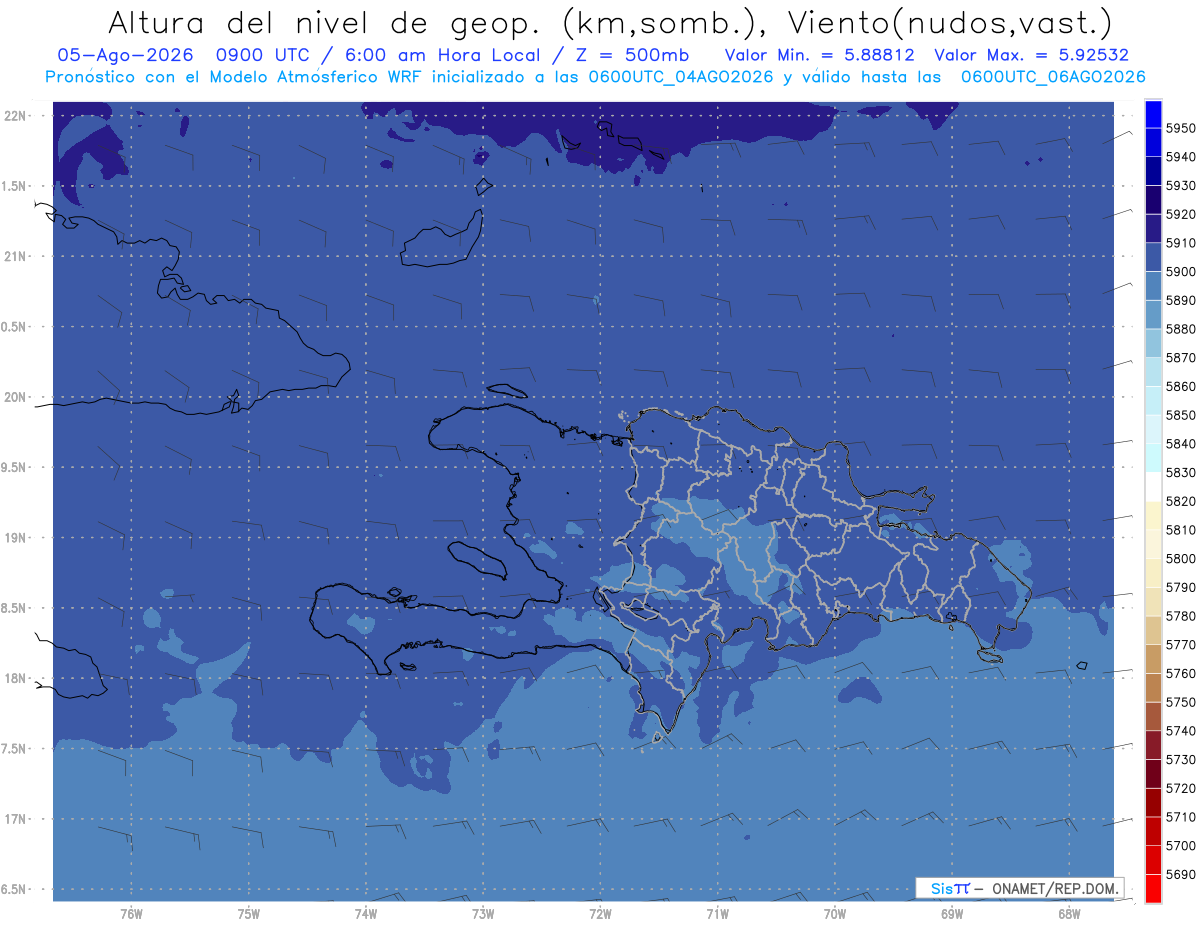Viewport: 1200px width, 927px height.
Task: Click the colorbar label 5920
Action: (x=1180, y=214)
